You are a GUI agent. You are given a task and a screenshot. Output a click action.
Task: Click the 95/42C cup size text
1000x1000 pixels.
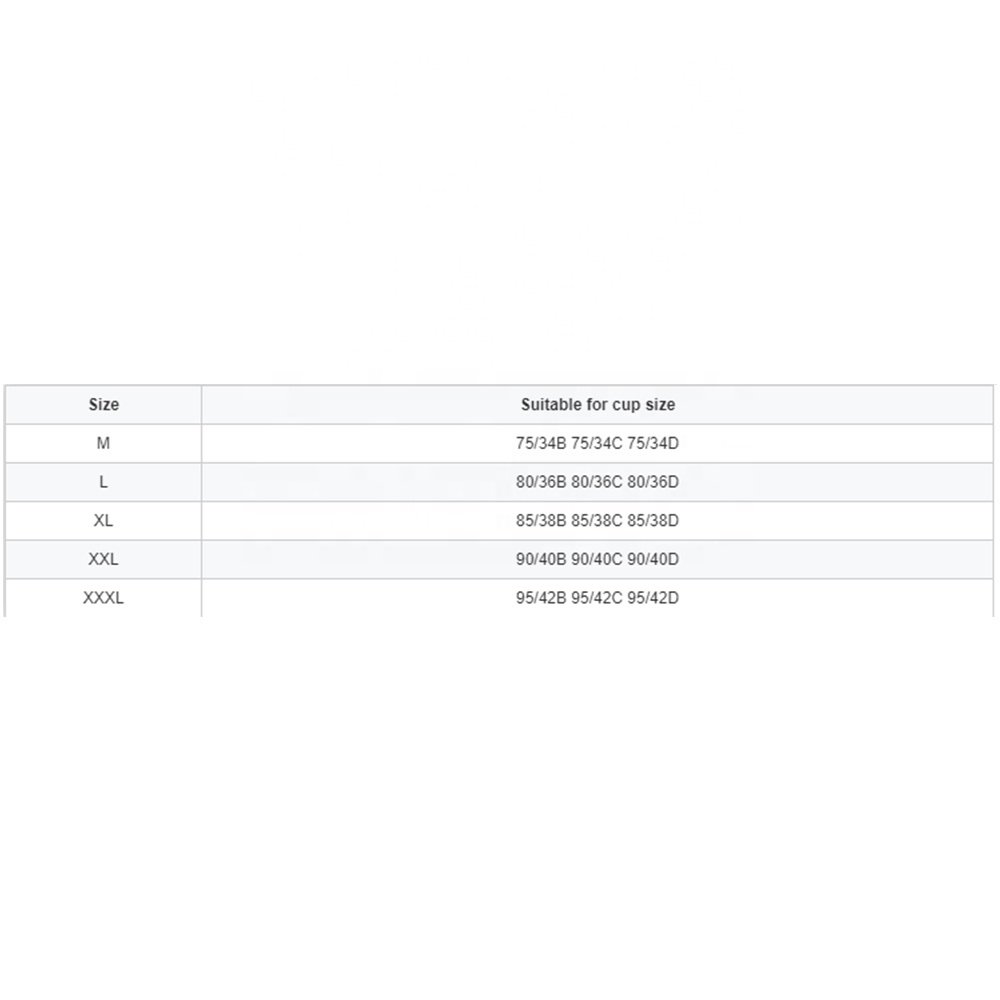click(596, 598)
